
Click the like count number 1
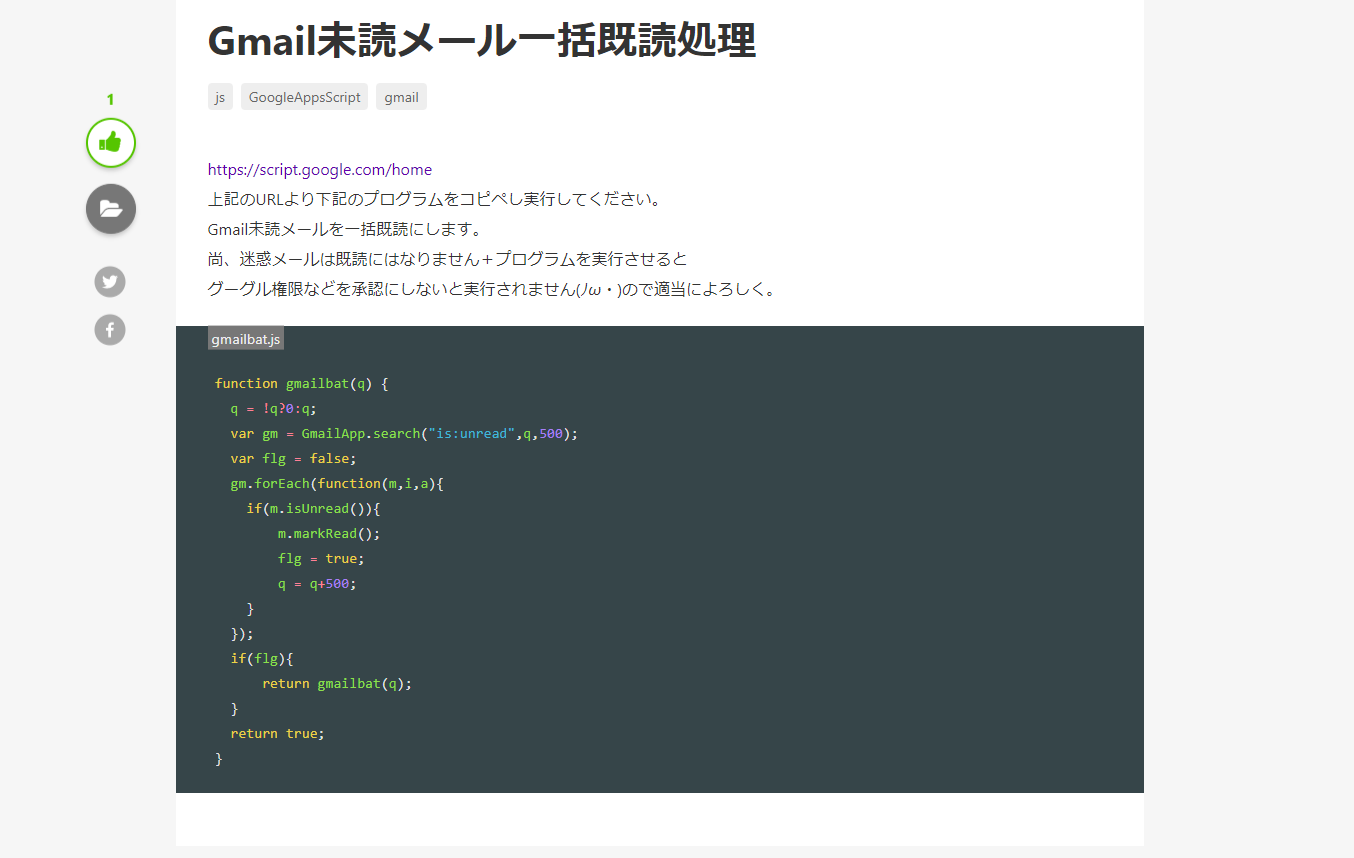point(110,99)
